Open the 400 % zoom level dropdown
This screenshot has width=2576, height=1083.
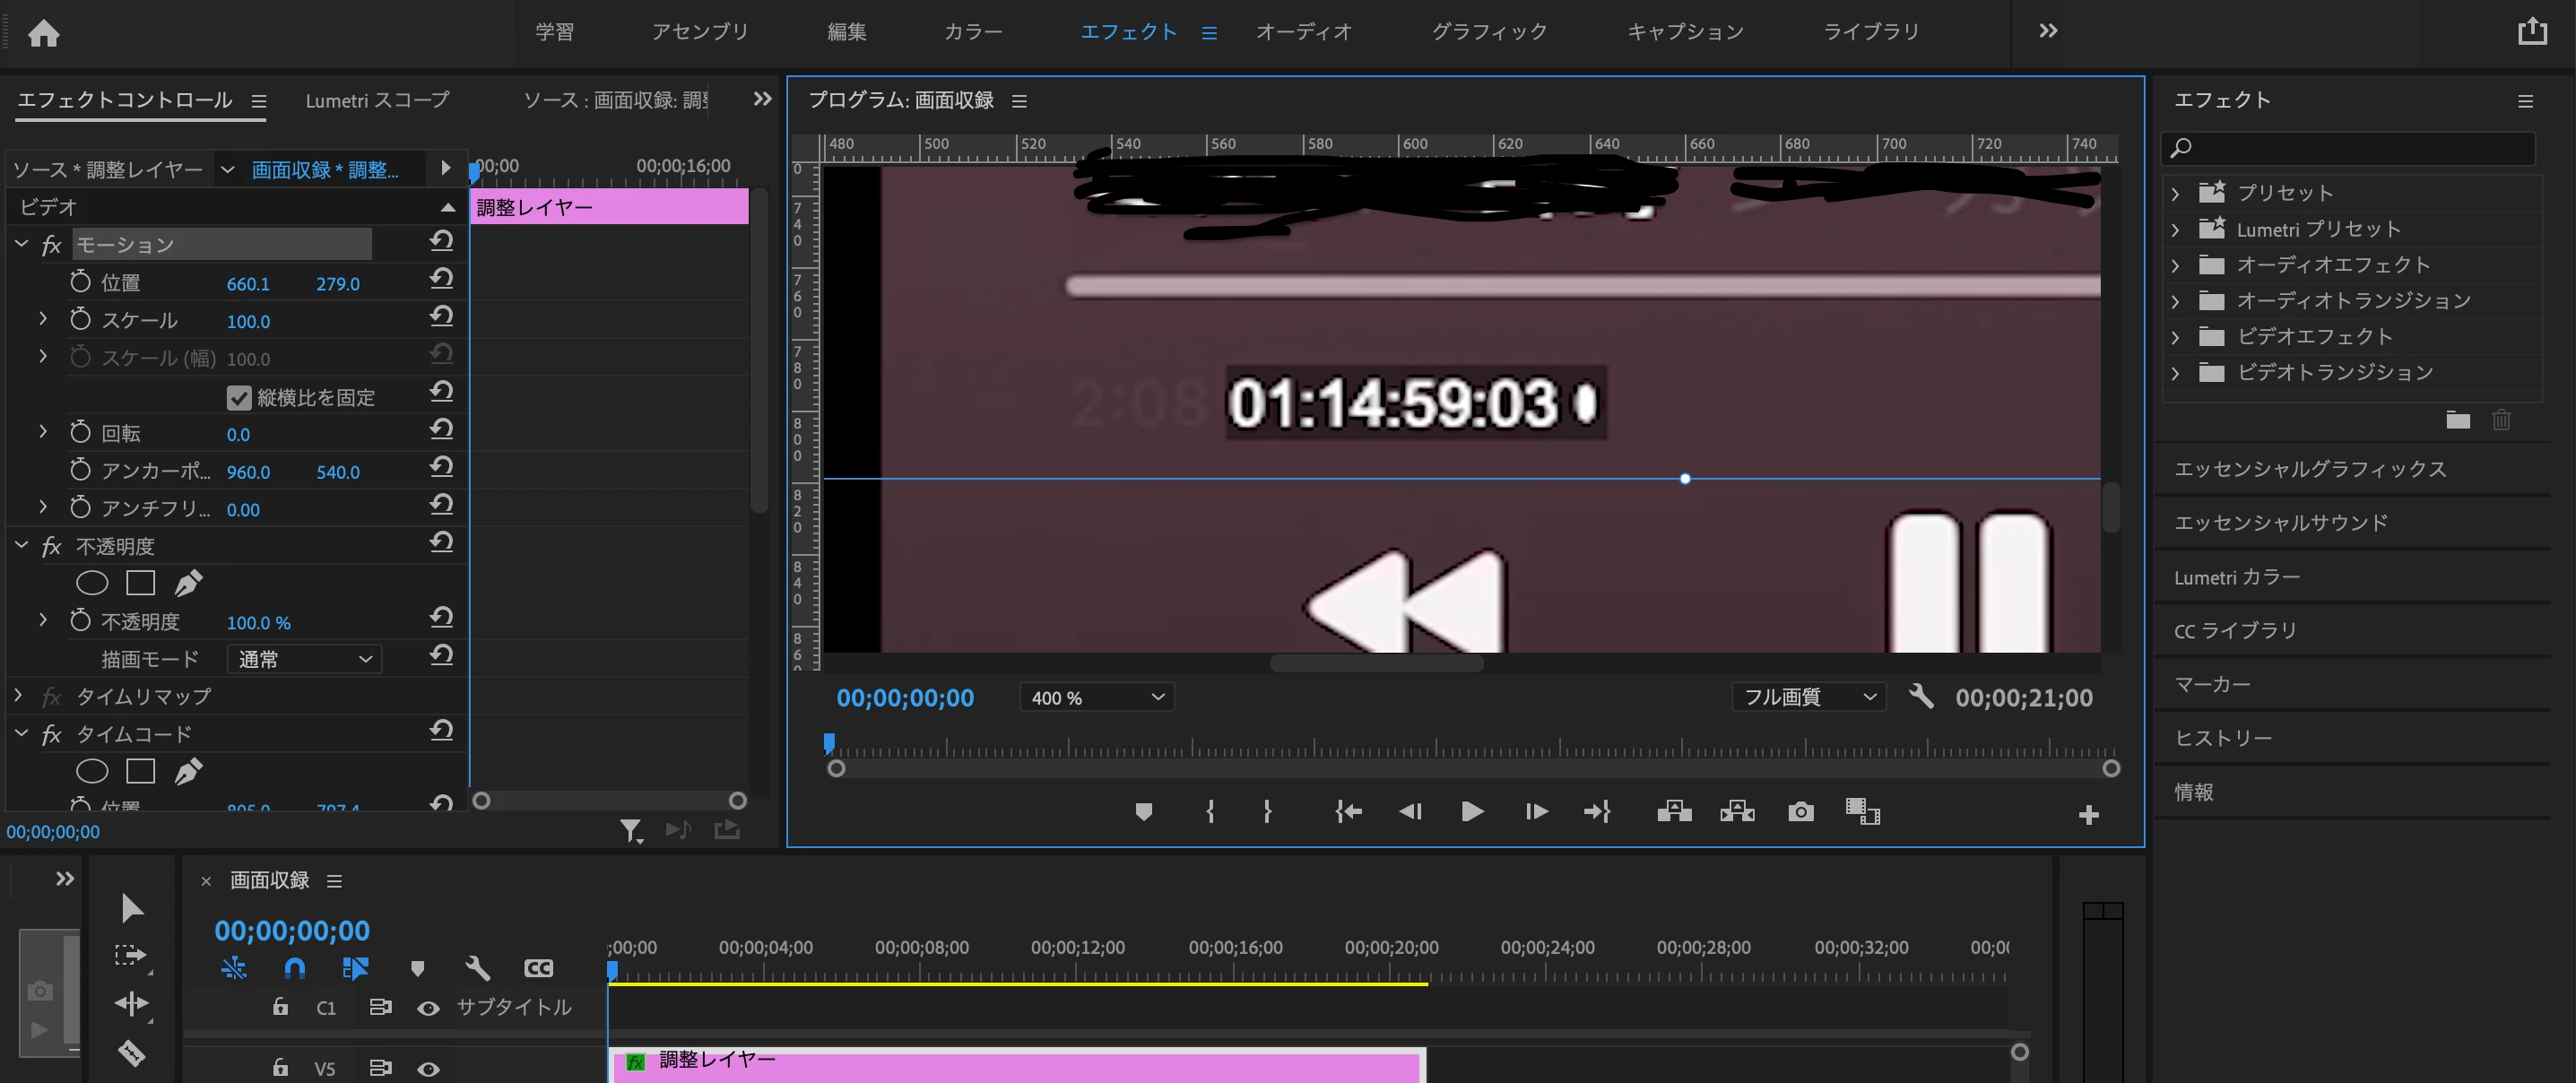click(x=1096, y=697)
